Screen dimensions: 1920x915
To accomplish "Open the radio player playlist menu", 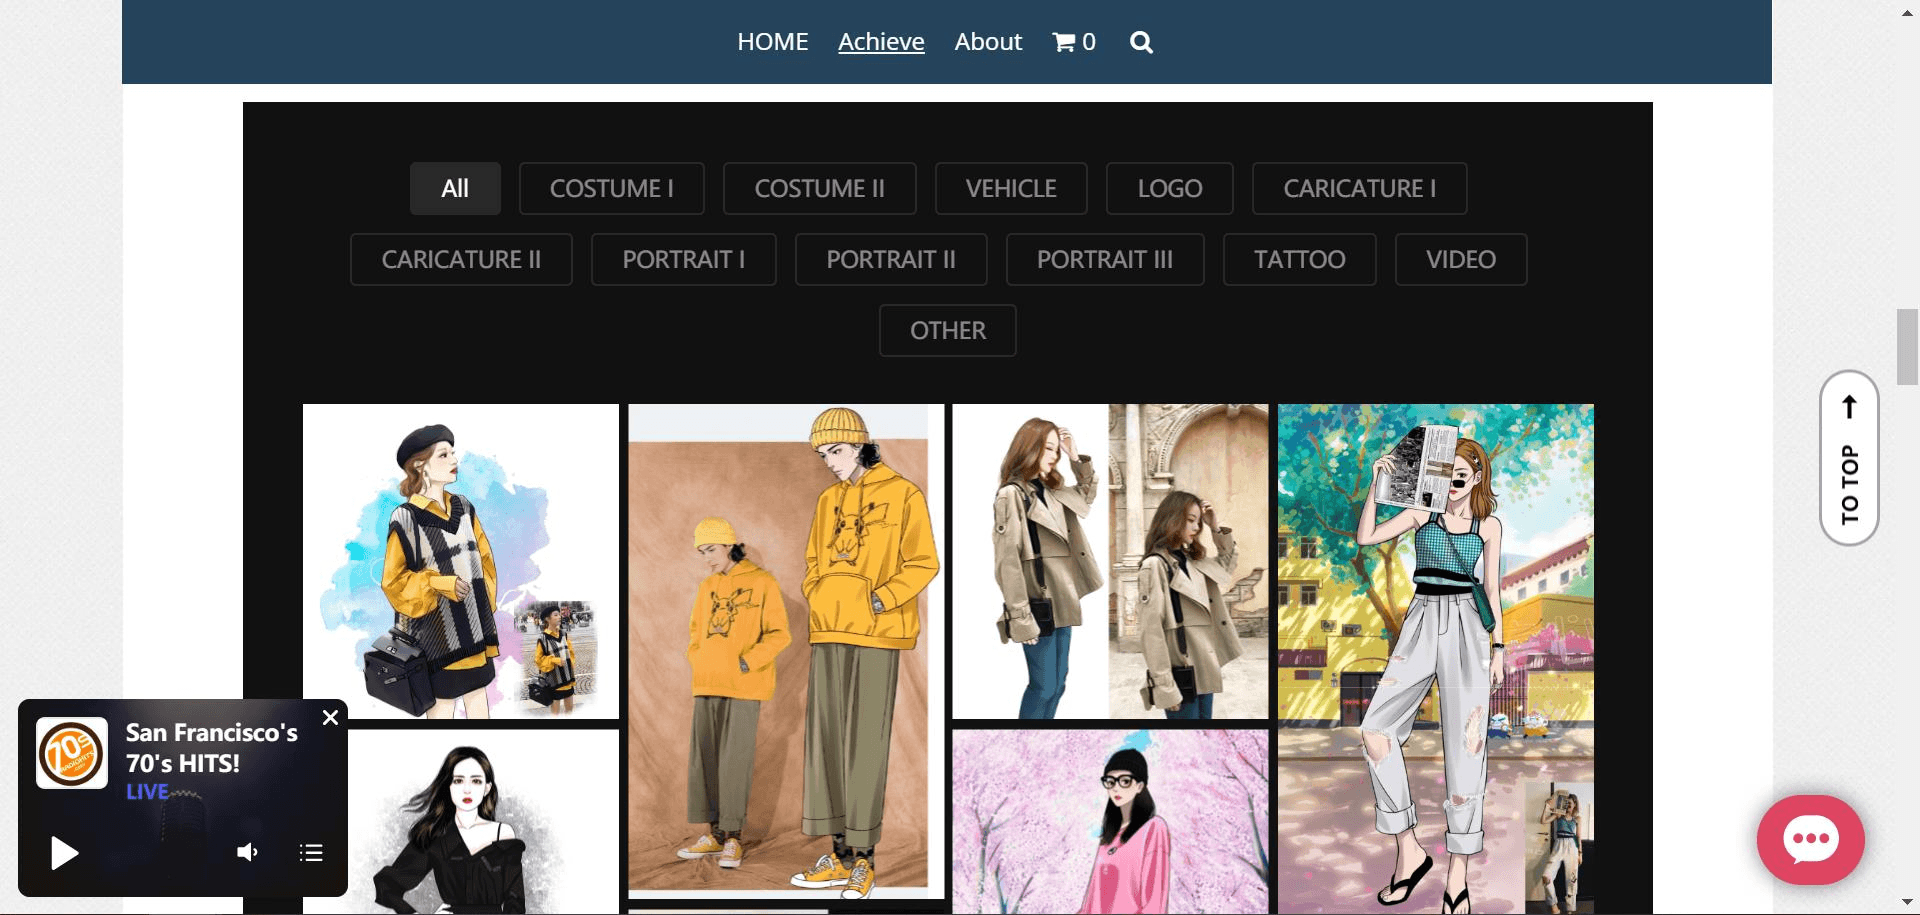I will 311,852.
